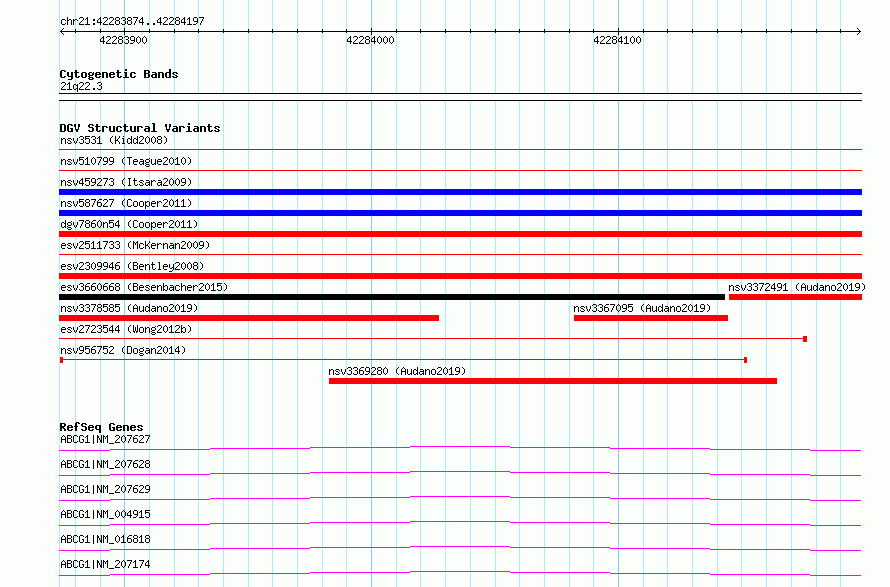Click the nsv587627 (Cooper2011) label
890x587 pixels.
[126, 203]
